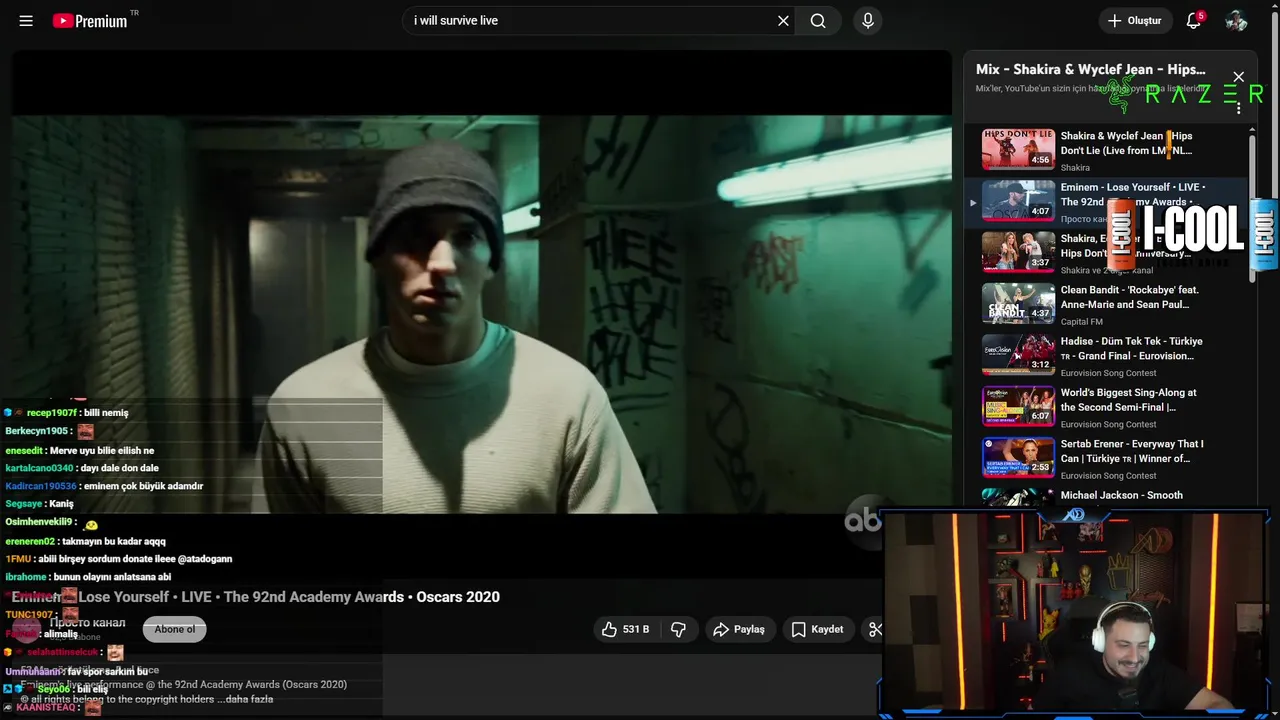
Task: Play Shakira 3:37 anniversary video thumbnail
Action: [x=1018, y=252]
